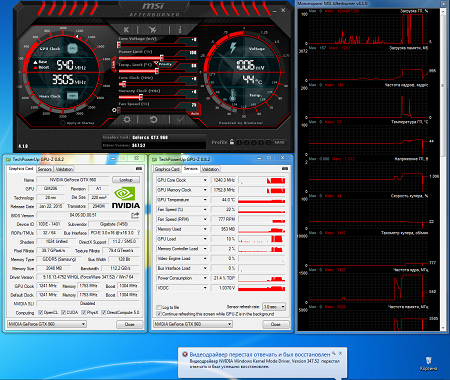
Task: Click screenshot camera icon in left GPU-Z window
Action: pos(139,169)
